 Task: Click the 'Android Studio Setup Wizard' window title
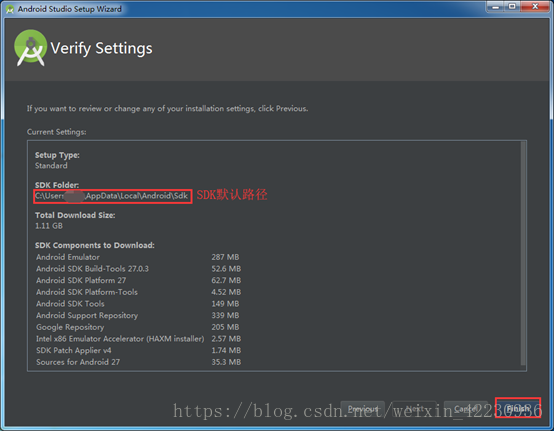pyautogui.click(x=70, y=9)
